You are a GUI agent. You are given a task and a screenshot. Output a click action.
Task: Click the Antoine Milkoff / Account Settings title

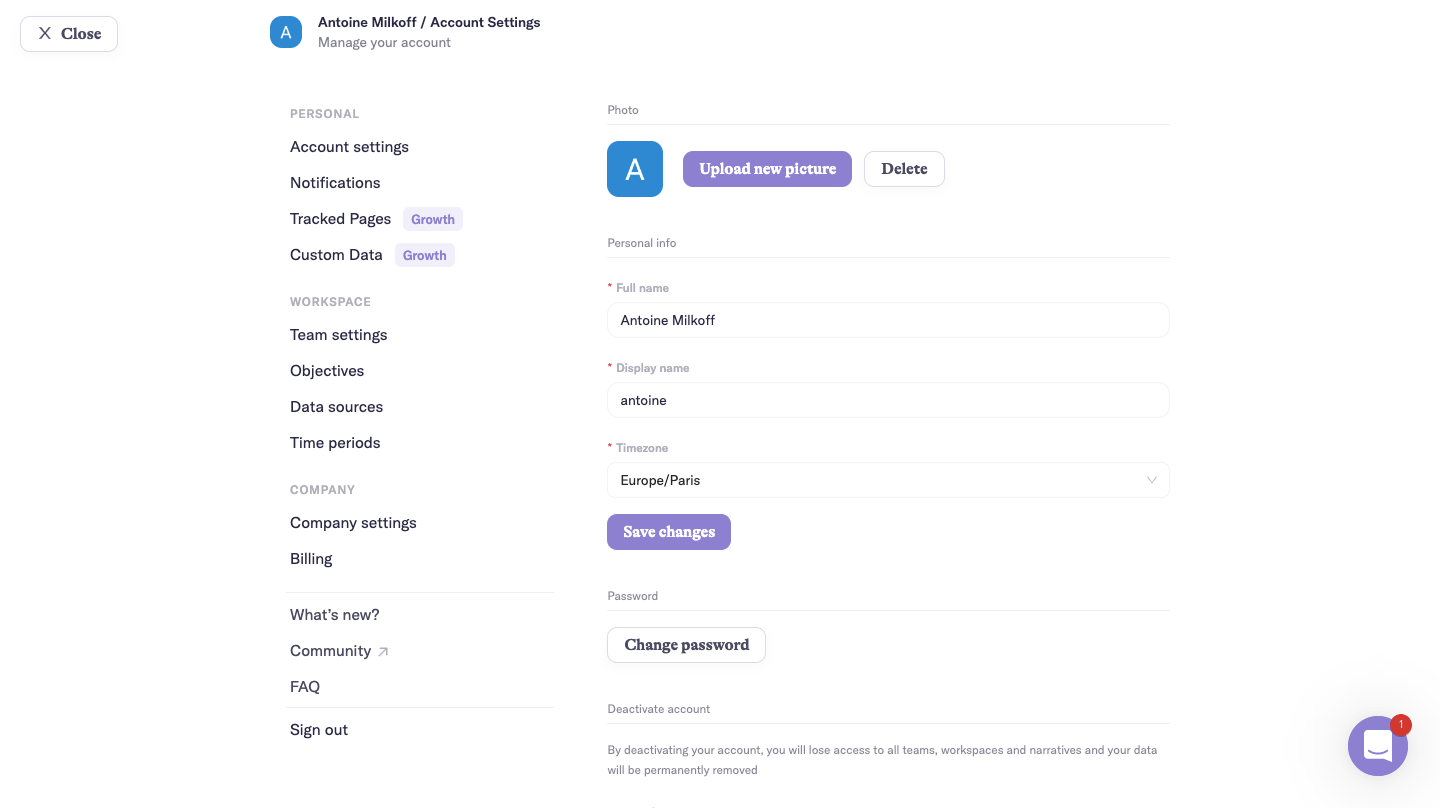[x=429, y=22]
